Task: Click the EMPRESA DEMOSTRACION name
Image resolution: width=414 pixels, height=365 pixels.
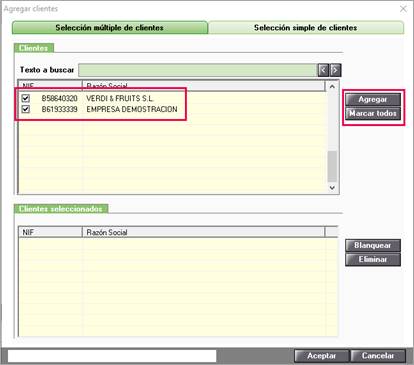Action: [132, 109]
